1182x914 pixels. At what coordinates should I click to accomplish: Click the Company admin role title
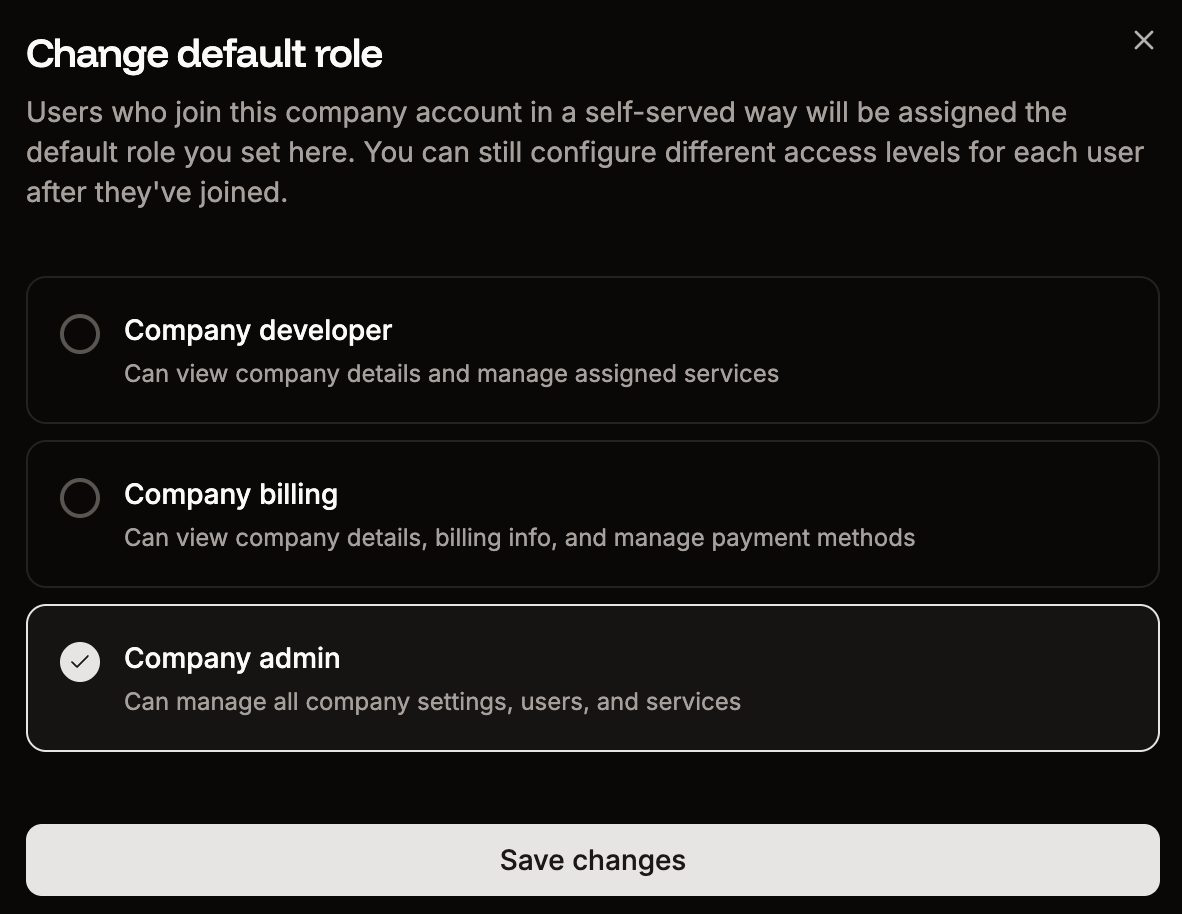pos(232,658)
